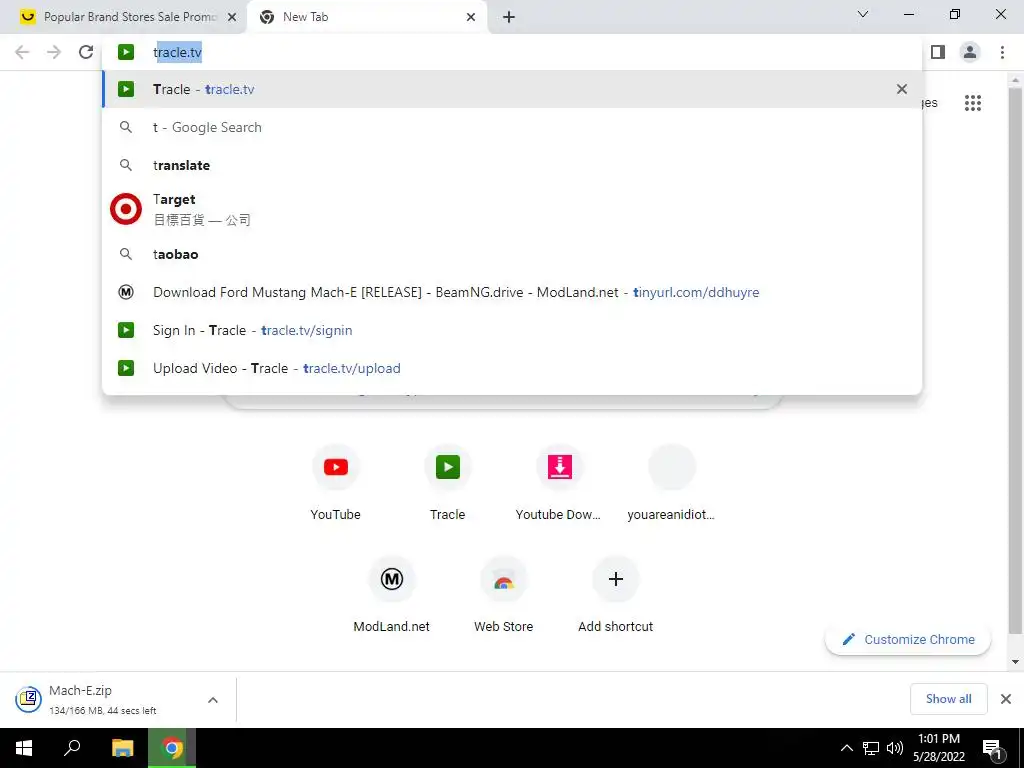Choose the 't - Google Search' suggestion
1024x768 pixels.
(x=512, y=127)
